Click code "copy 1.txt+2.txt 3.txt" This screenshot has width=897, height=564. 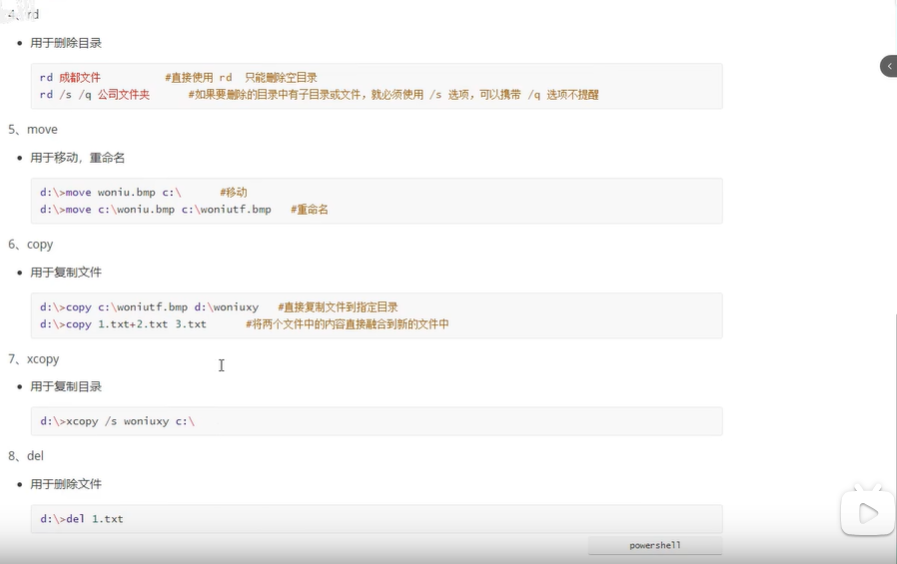136,324
